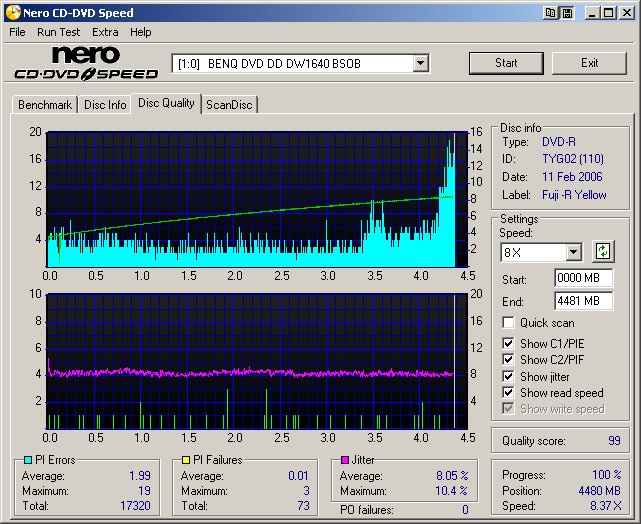
Task: Select the Disc Quality tab
Action: [x=166, y=103]
